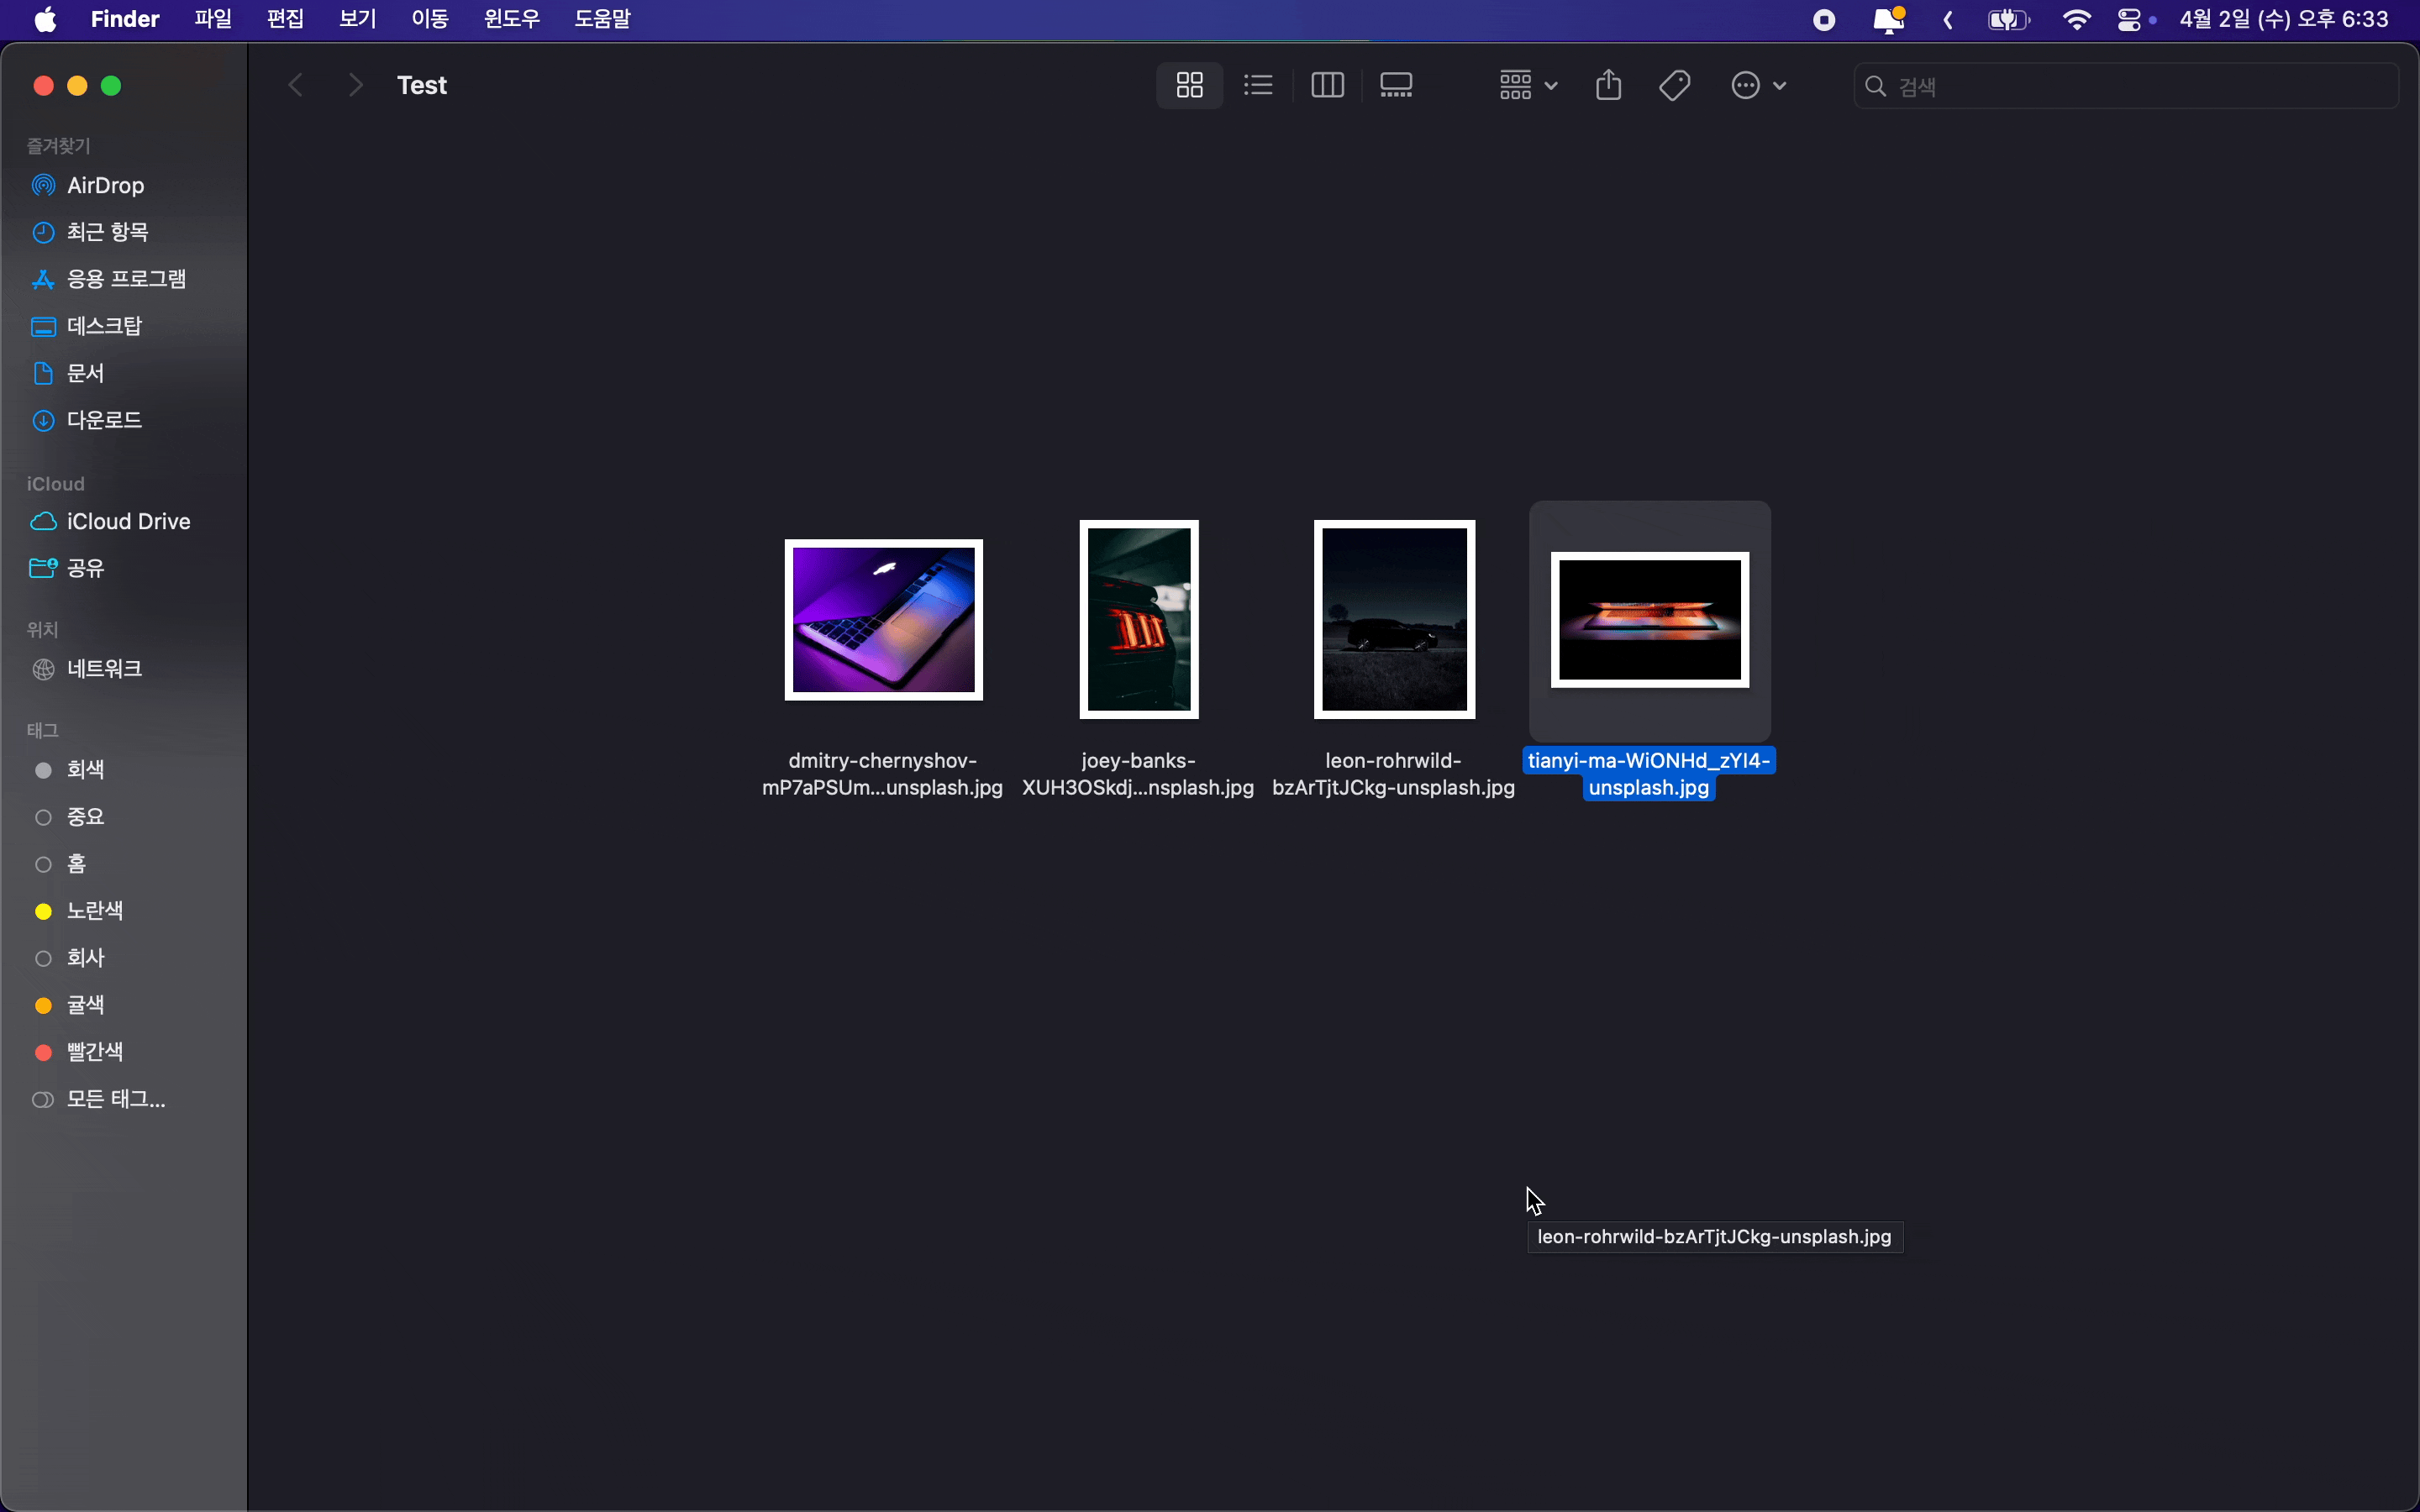Viewport: 2420px width, 1512px height.
Task: Open the tag editor icon
Action: point(1675,85)
